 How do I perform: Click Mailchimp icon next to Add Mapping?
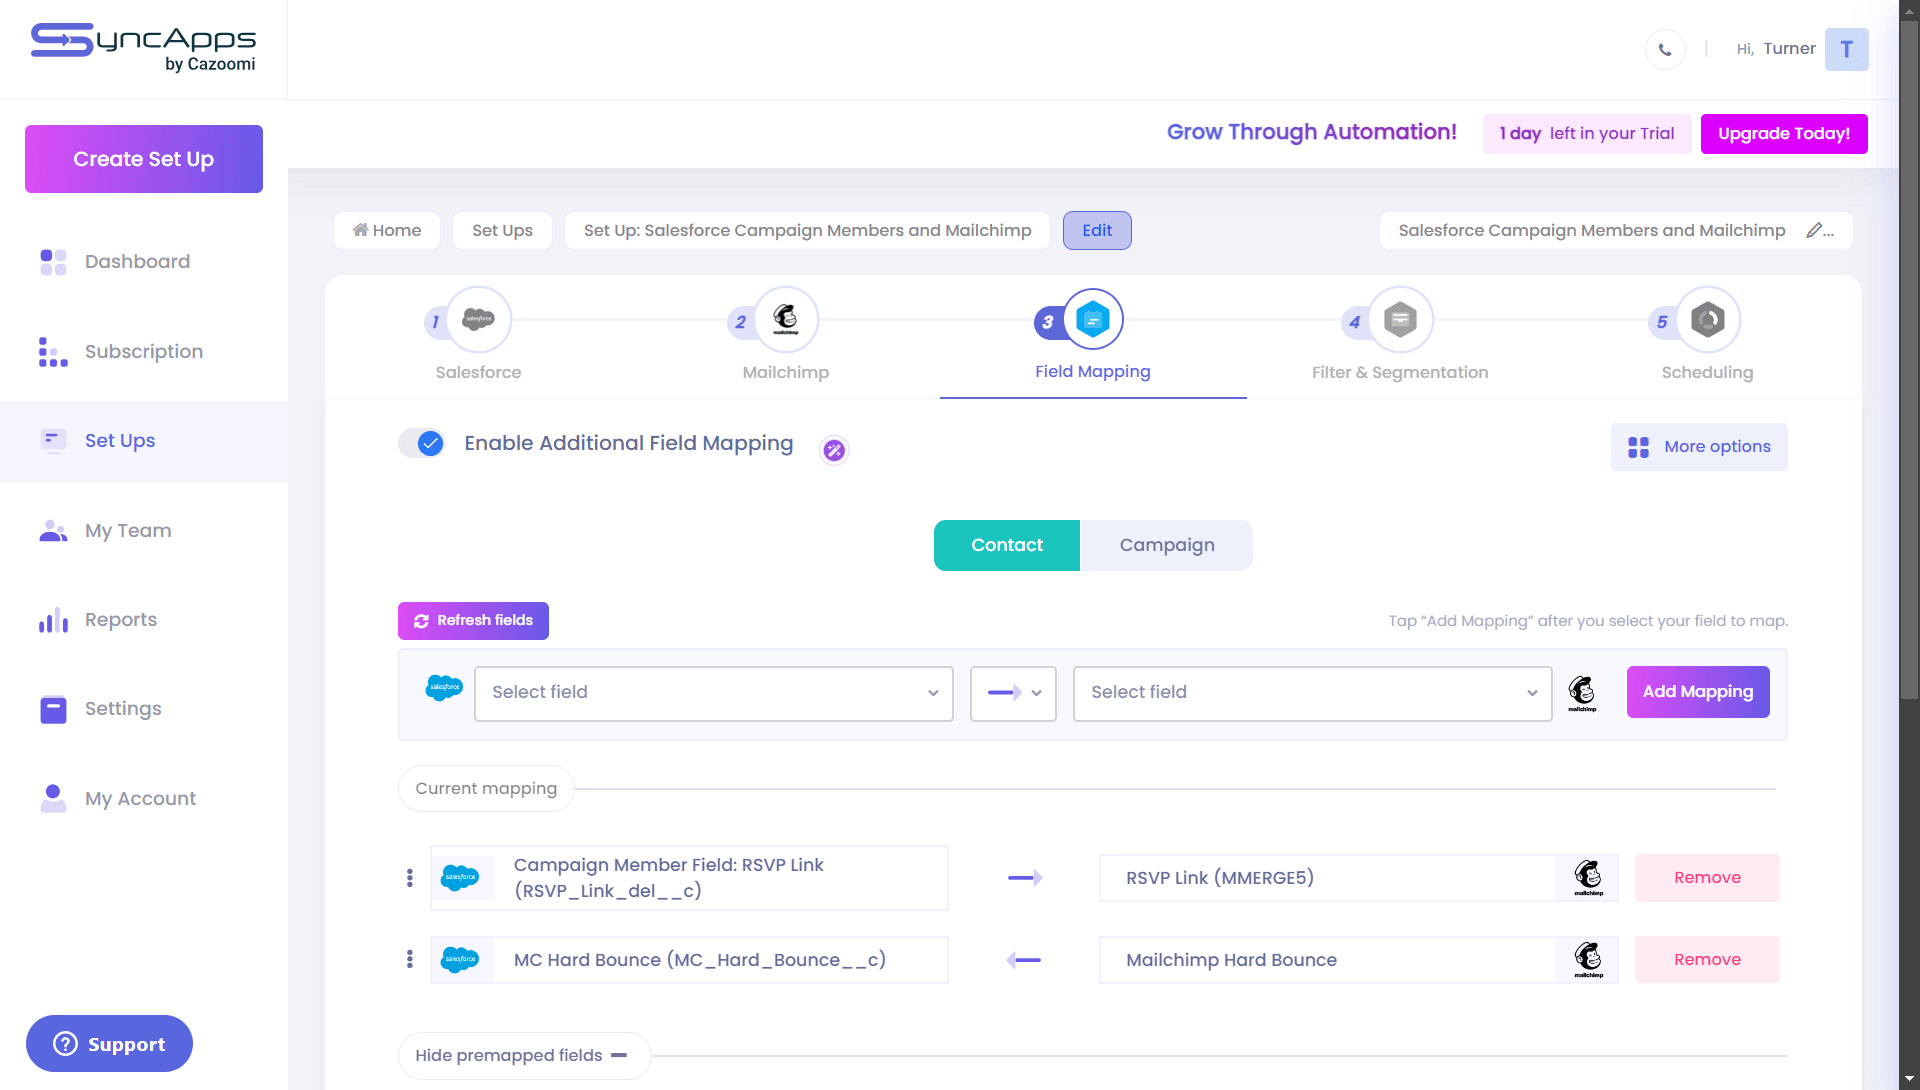[x=1582, y=693]
